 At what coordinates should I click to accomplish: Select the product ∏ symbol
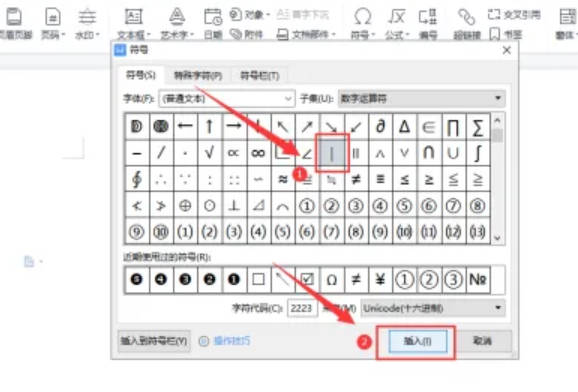pos(453,127)
